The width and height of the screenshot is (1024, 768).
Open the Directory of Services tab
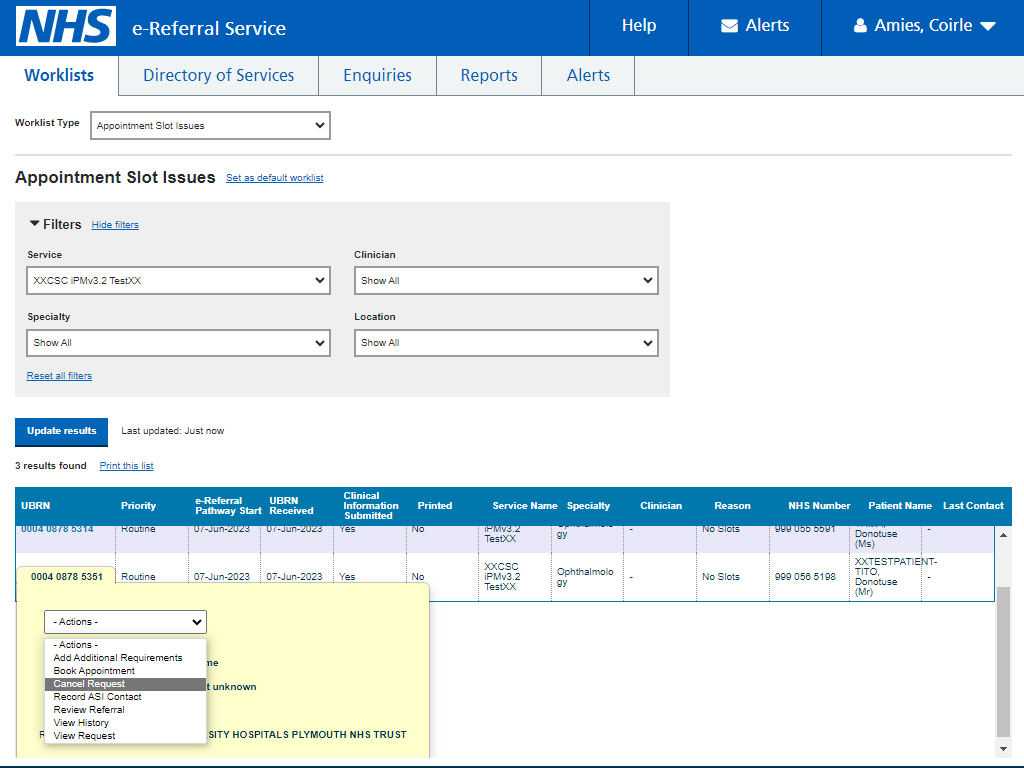[218, 75]
